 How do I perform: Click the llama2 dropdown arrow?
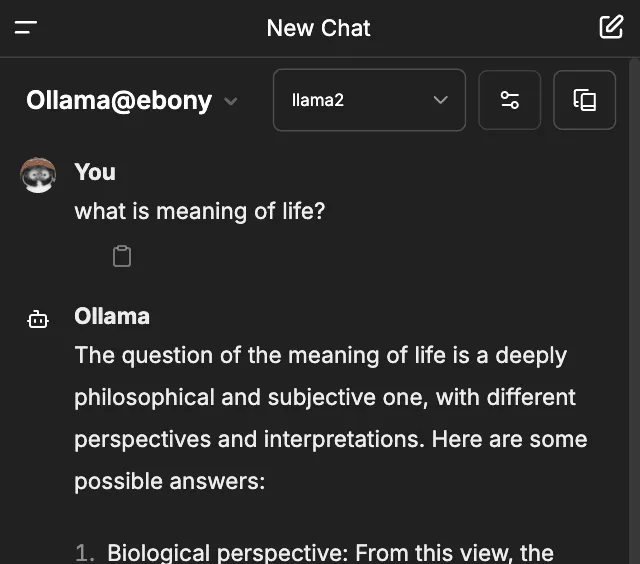(x=440, y=100)
